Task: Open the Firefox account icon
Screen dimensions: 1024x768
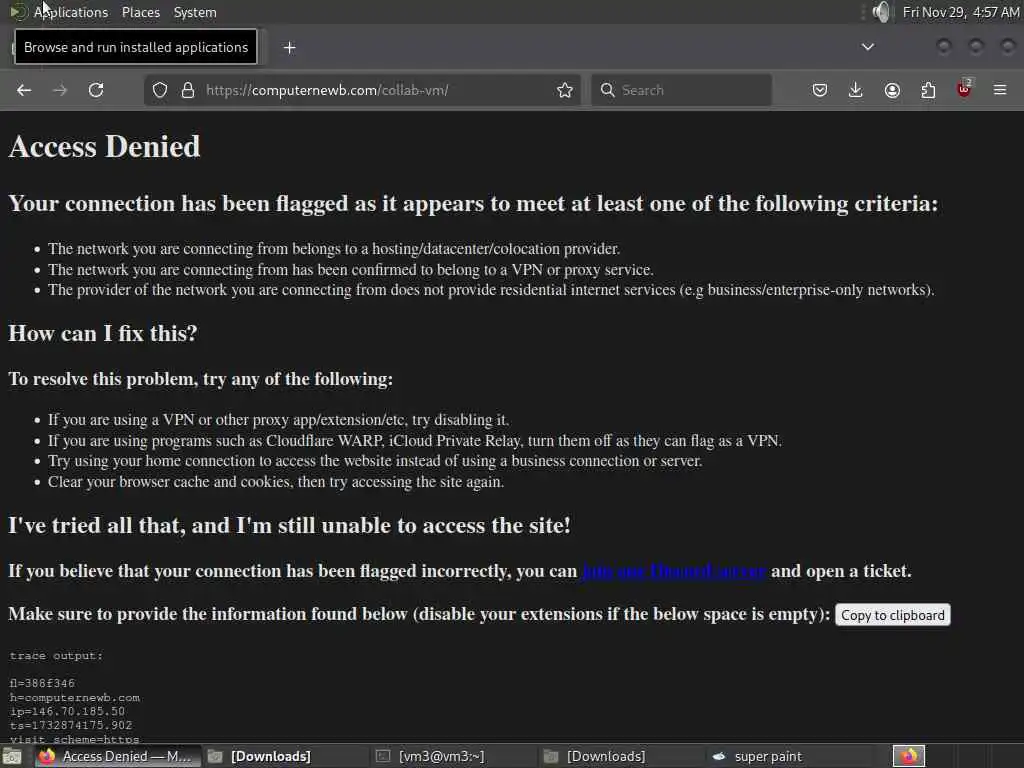Action: point(892,90)
